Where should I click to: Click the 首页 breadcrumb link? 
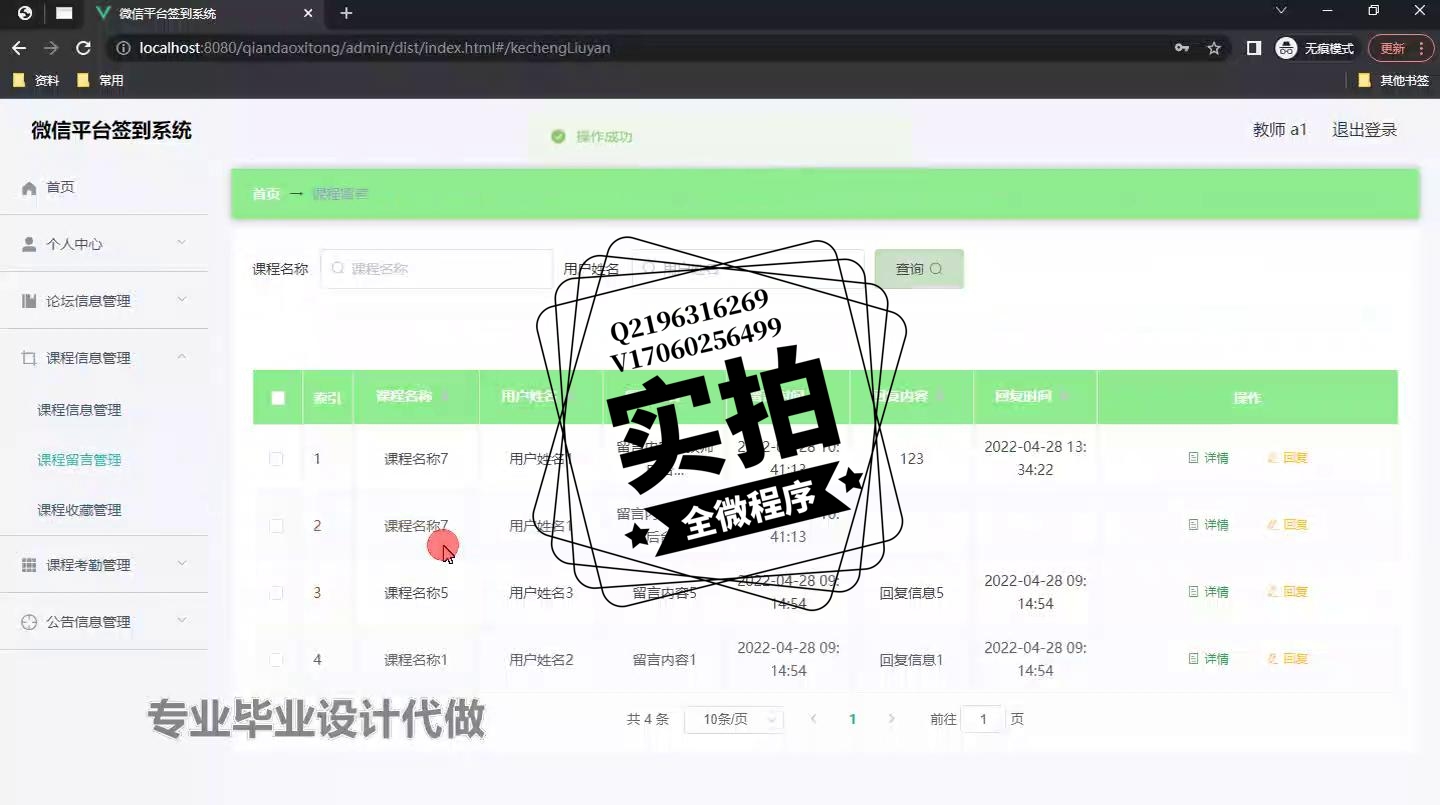(266, 194)
